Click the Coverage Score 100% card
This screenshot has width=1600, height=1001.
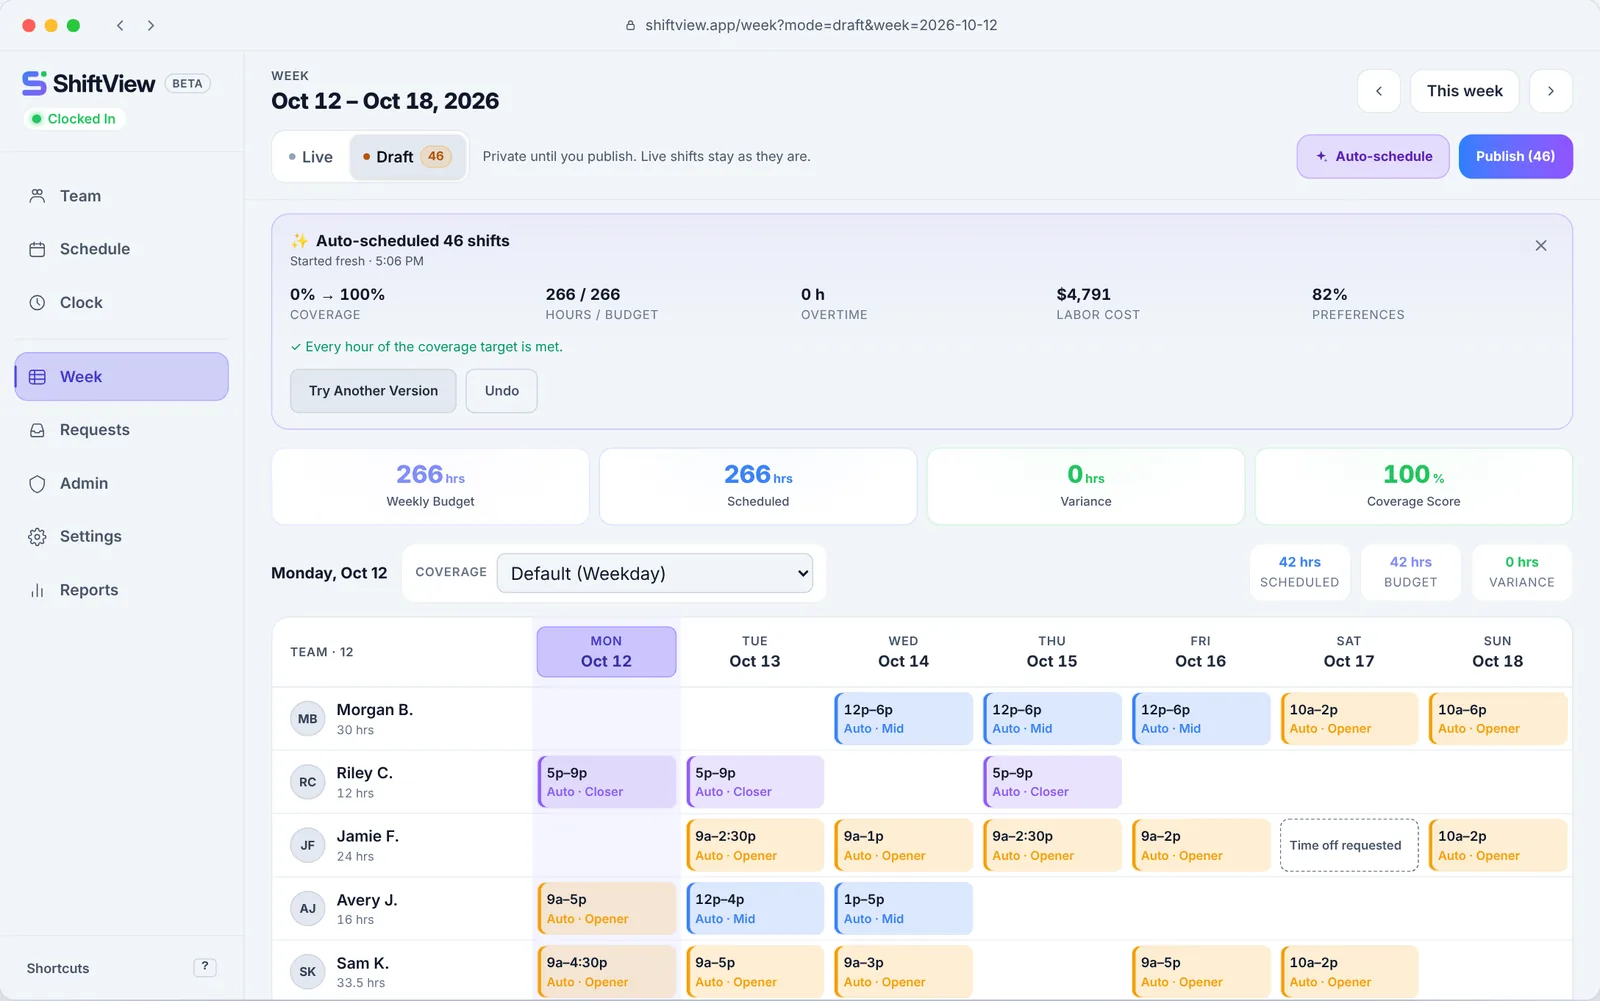1413,487
